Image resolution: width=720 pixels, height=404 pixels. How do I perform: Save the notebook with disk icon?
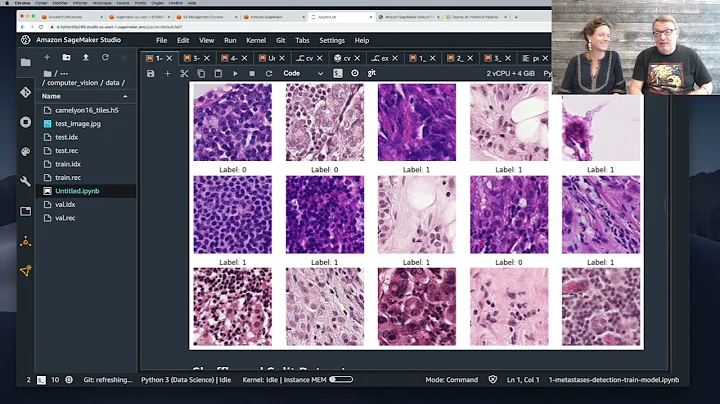(x=150, y=73)
